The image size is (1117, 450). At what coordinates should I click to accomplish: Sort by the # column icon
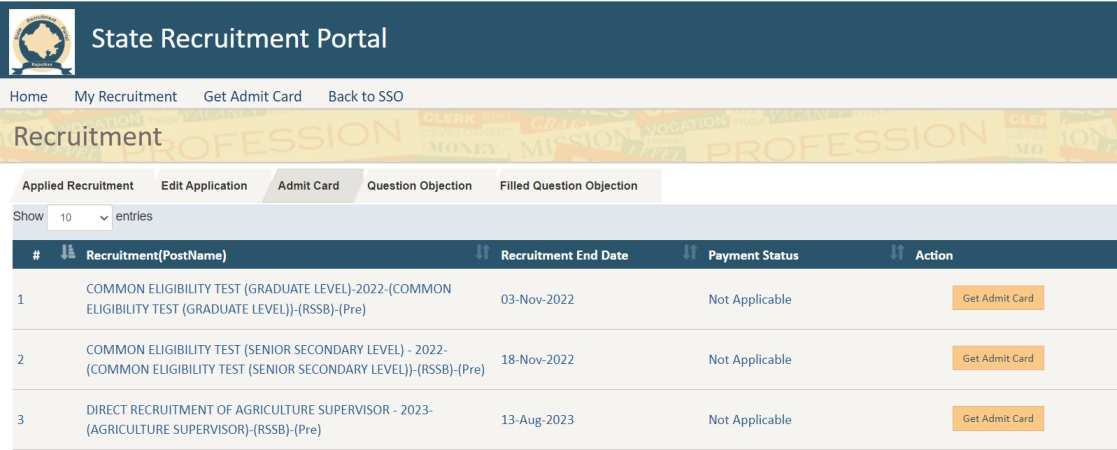click(x=68, y=252)
